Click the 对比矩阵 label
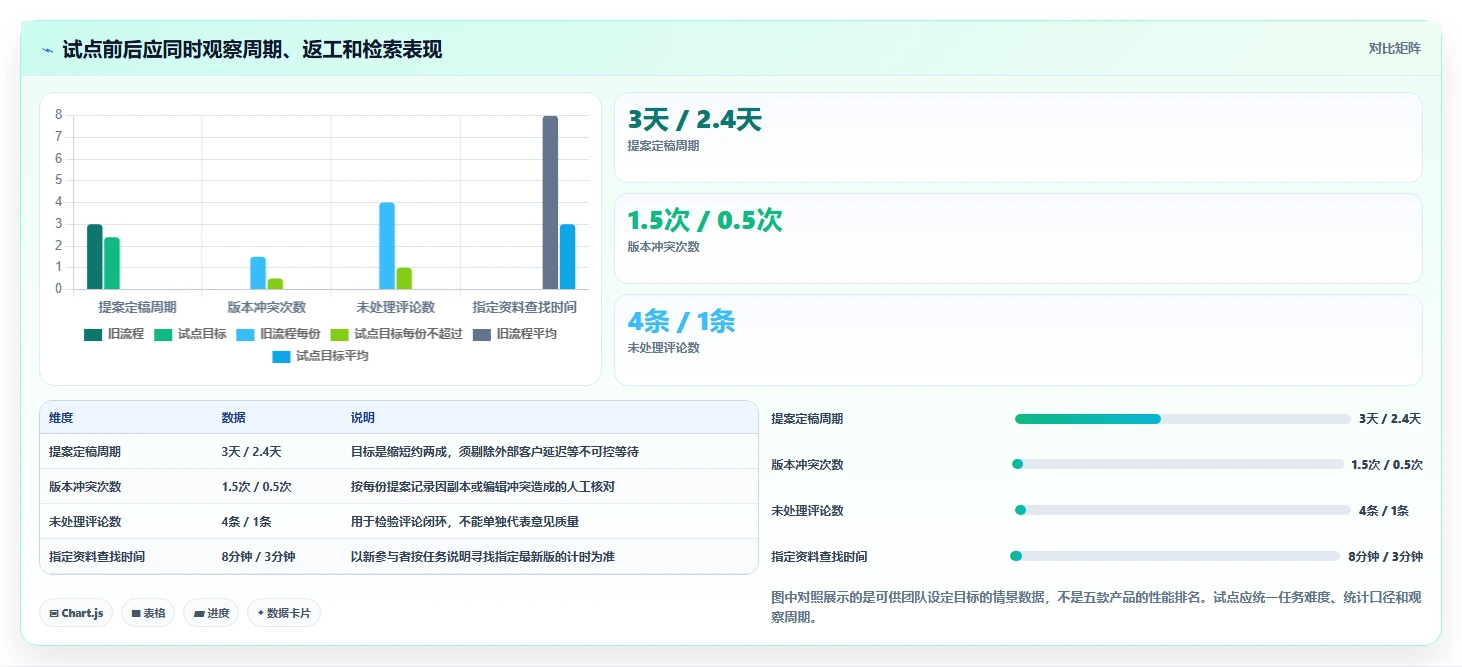 click(x=1394, y=48)
